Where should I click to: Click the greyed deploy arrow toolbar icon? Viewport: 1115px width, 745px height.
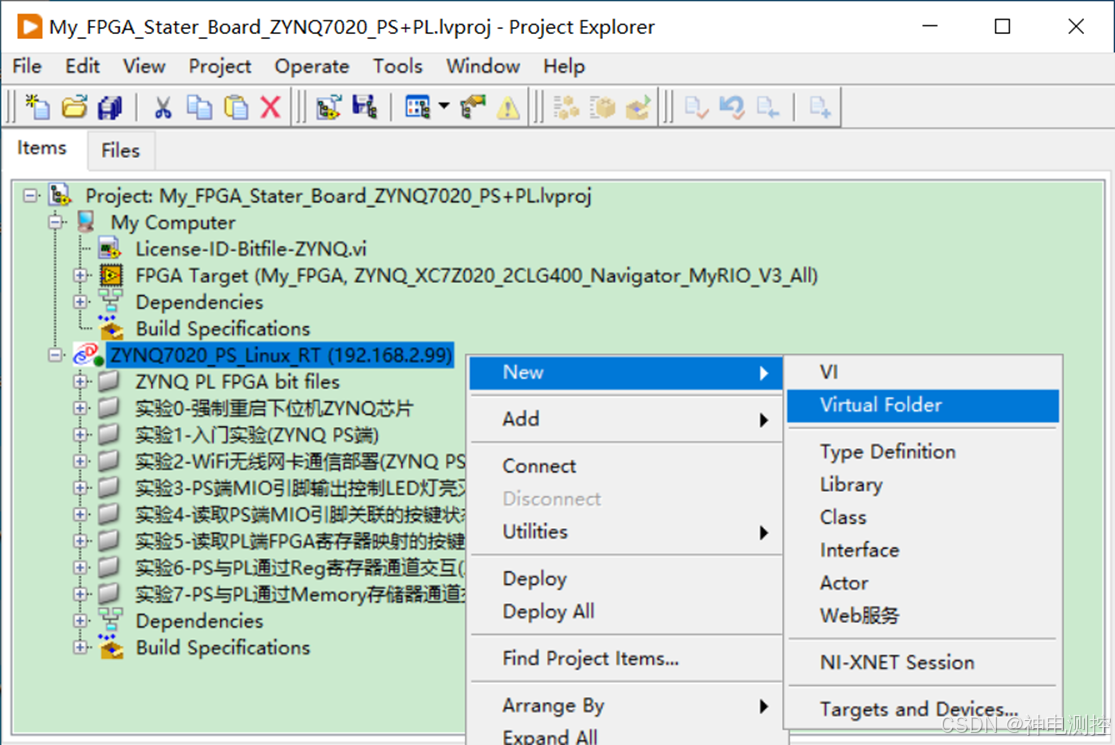click(638, 107)
